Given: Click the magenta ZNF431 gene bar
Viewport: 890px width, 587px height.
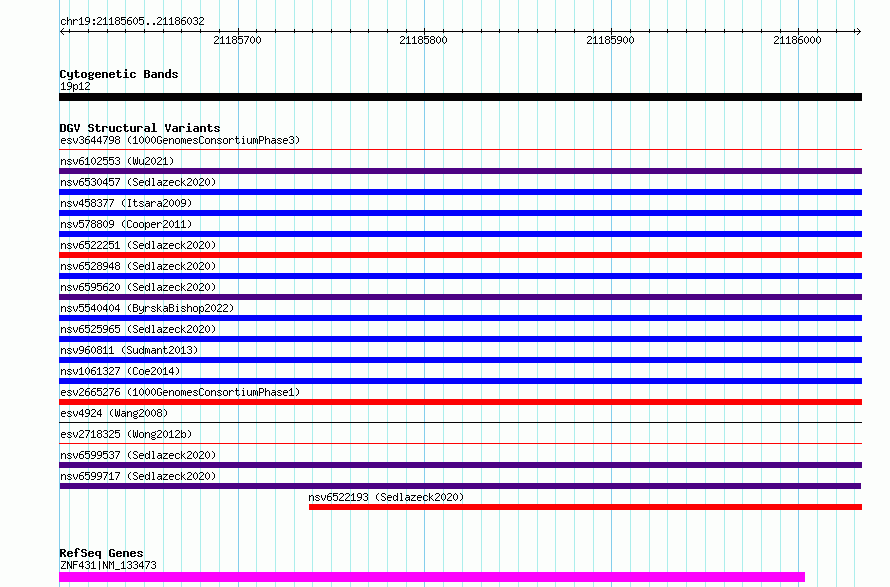Looking at the screenshot, I should coord(432,577).
